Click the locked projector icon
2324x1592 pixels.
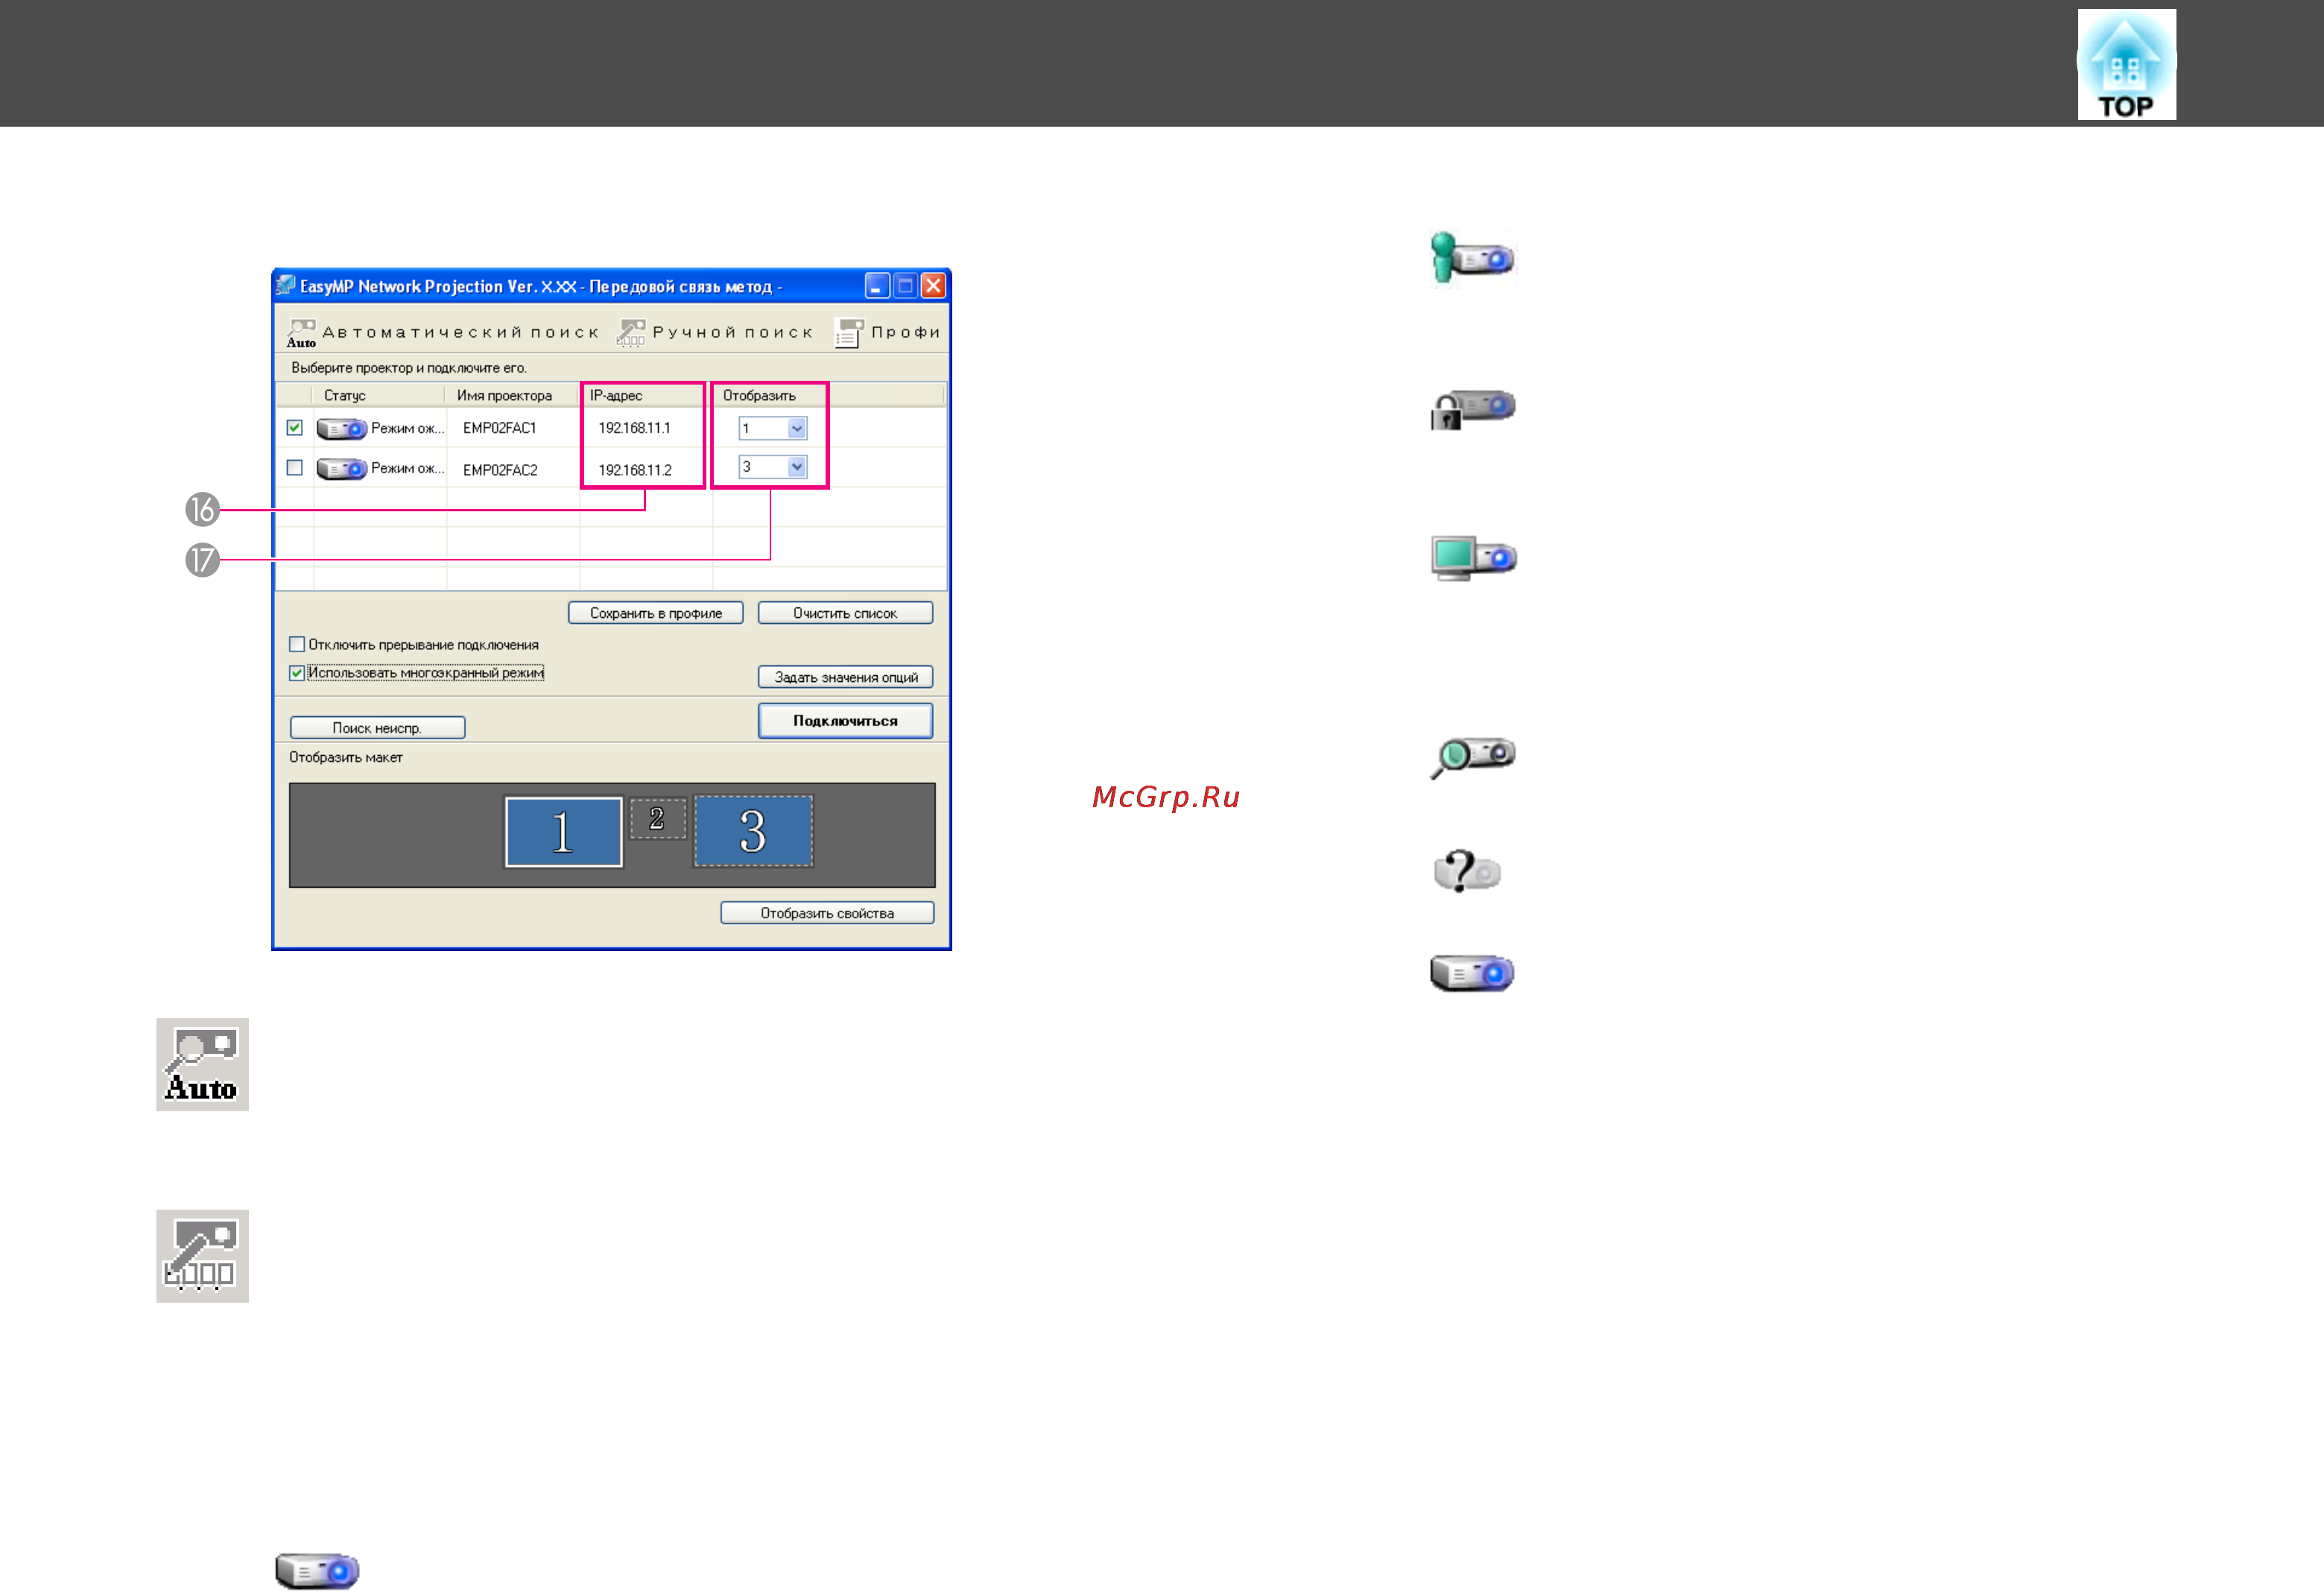click(x=1472, y=409)
